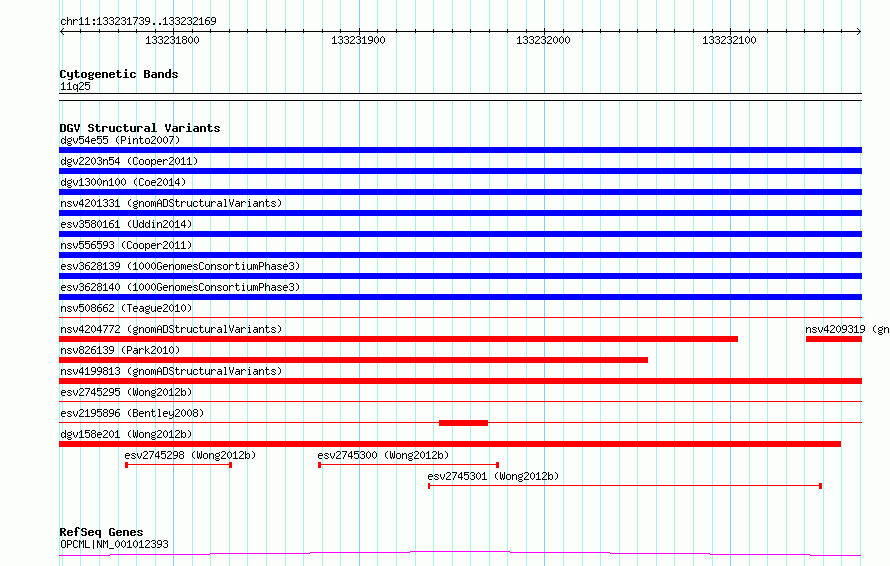This screenshot has width=890, height=566.
Task: Click the ruler's left arrow end
Action: coord(62,31)
